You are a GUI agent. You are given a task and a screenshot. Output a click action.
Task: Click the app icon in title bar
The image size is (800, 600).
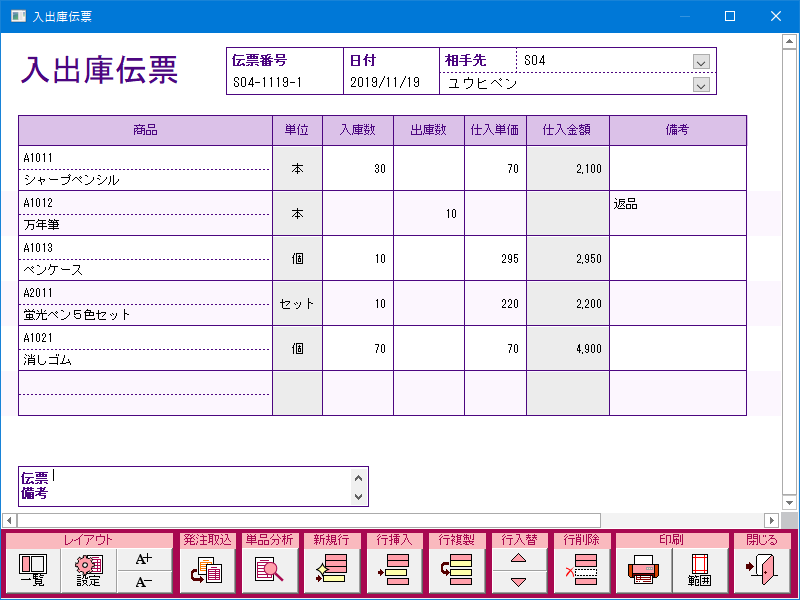18,16
